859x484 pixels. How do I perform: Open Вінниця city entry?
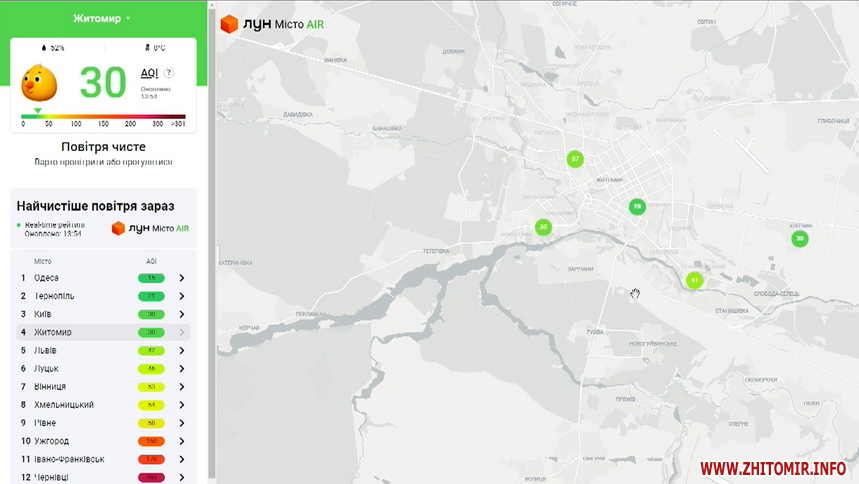coord(50,387)
